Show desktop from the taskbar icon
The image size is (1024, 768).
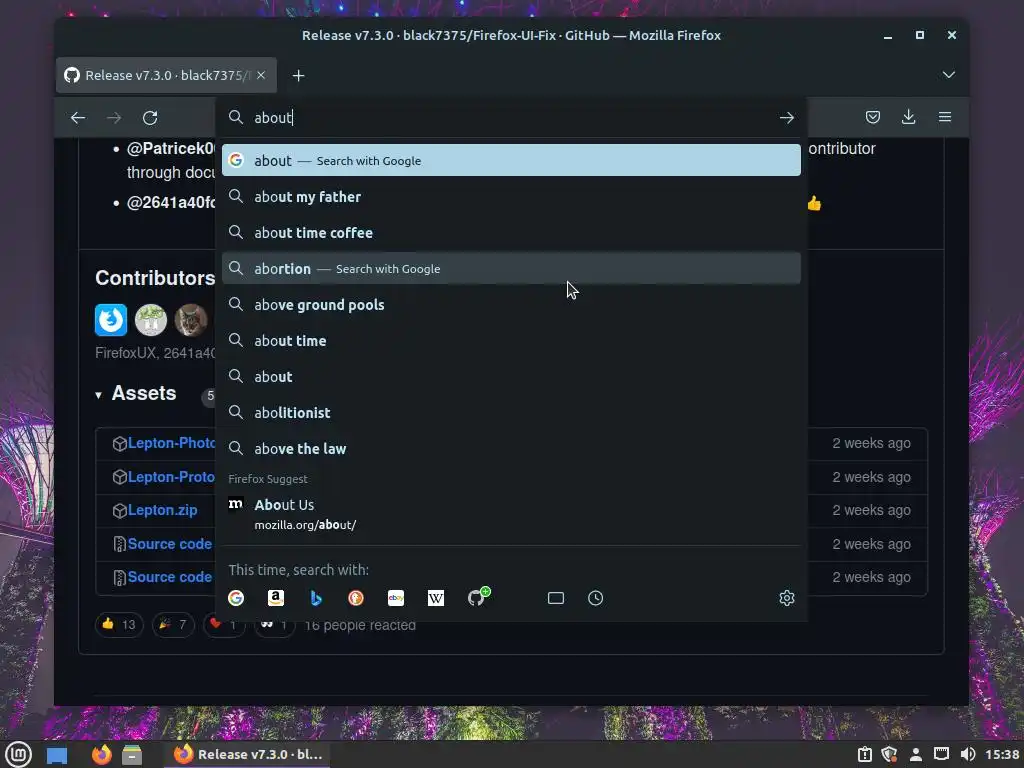coord(57,755)
